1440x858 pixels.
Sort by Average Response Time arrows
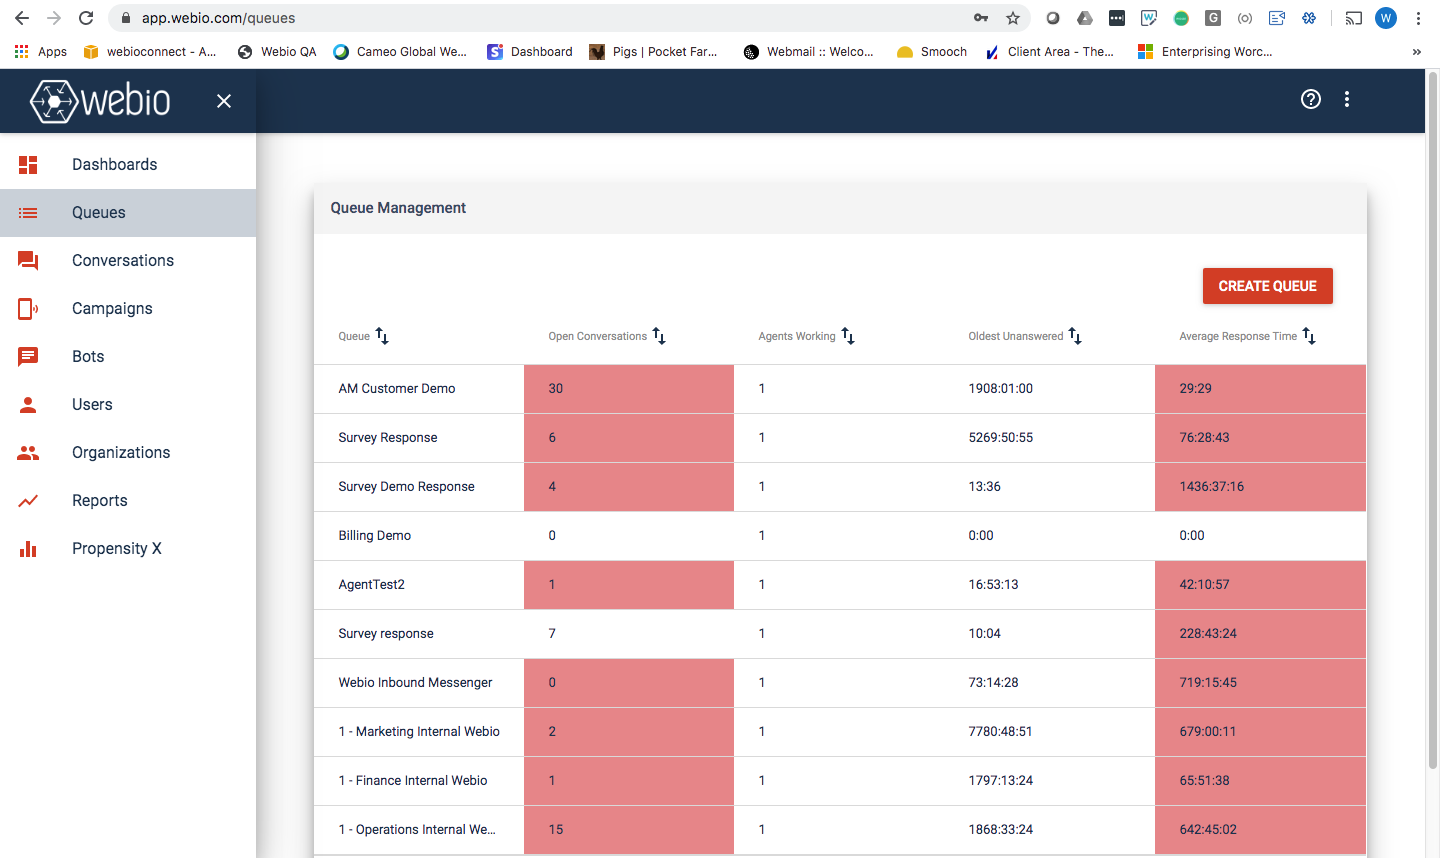(x=1309, y=336)
